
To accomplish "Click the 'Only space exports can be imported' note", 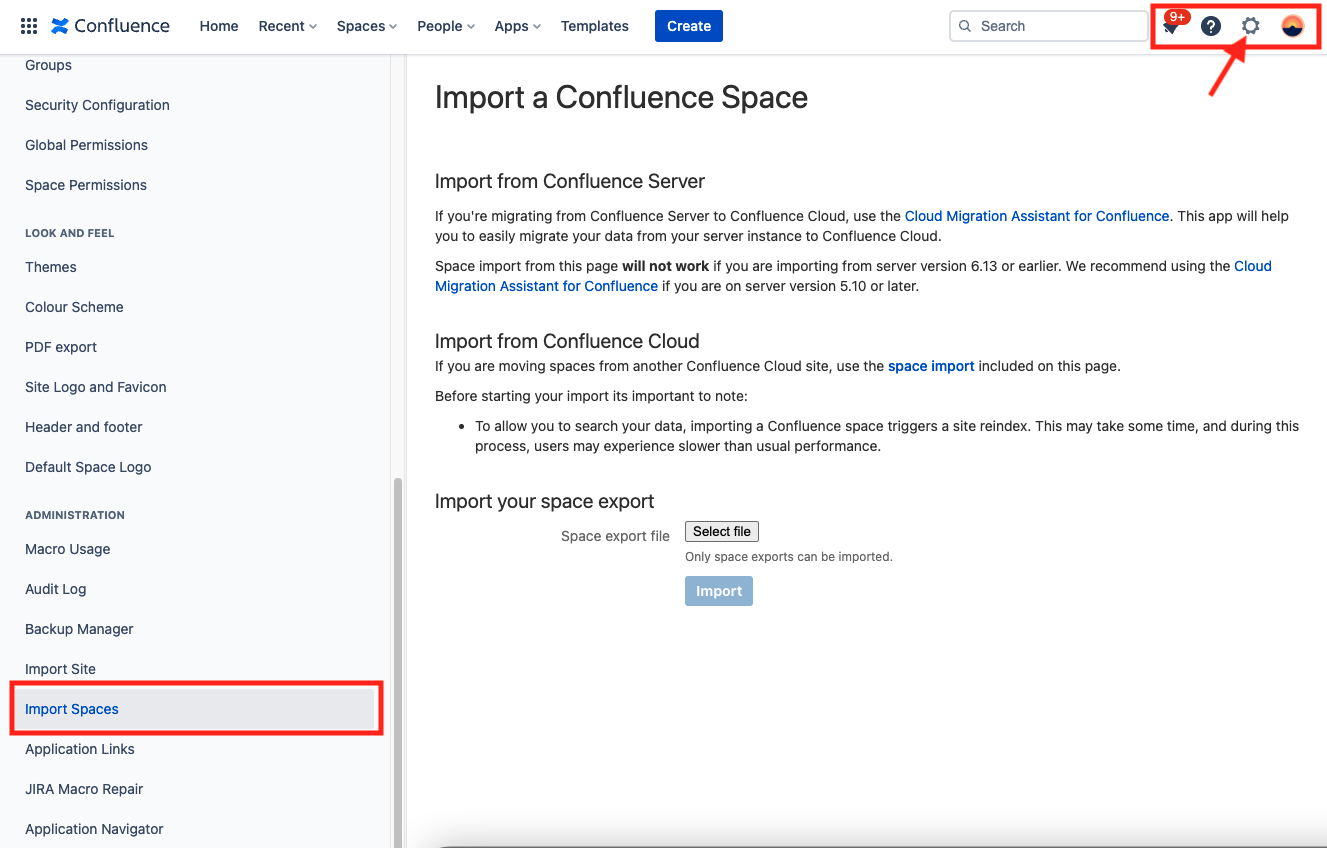I will coord(789,556).
